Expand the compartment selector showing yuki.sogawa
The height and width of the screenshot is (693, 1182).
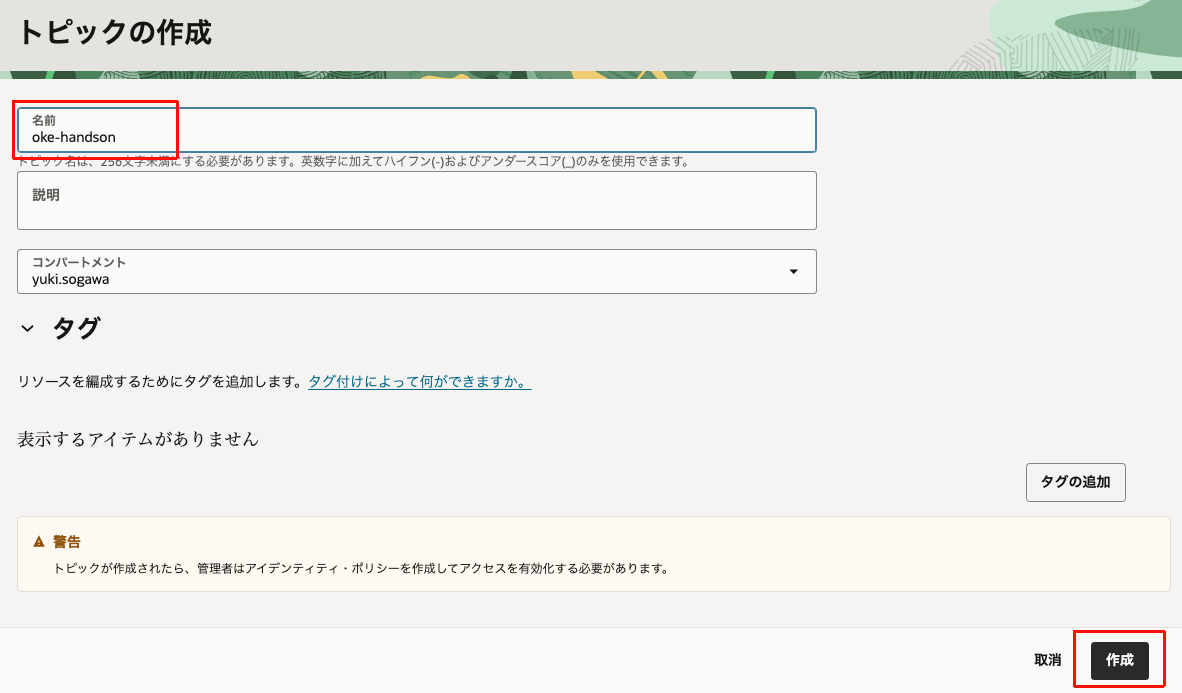(417, 271)
